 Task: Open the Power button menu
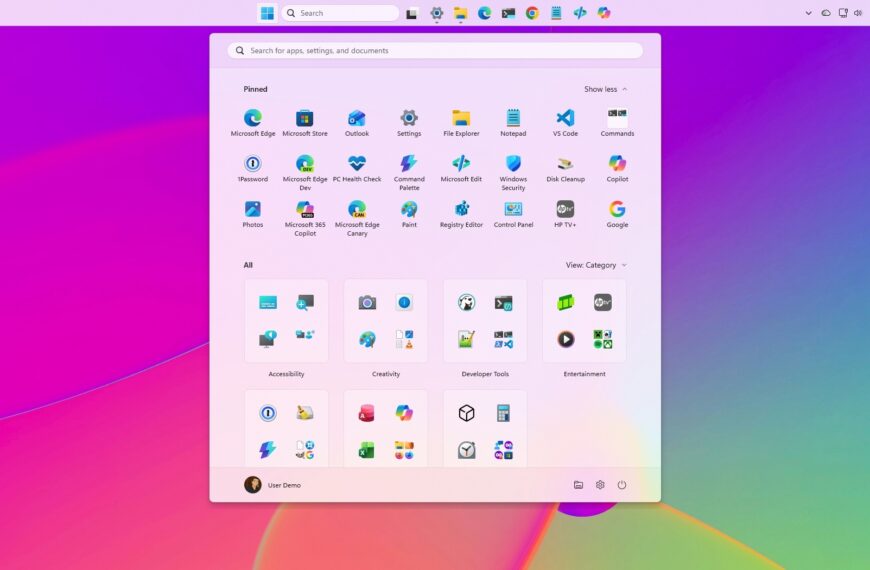[621, 485]
